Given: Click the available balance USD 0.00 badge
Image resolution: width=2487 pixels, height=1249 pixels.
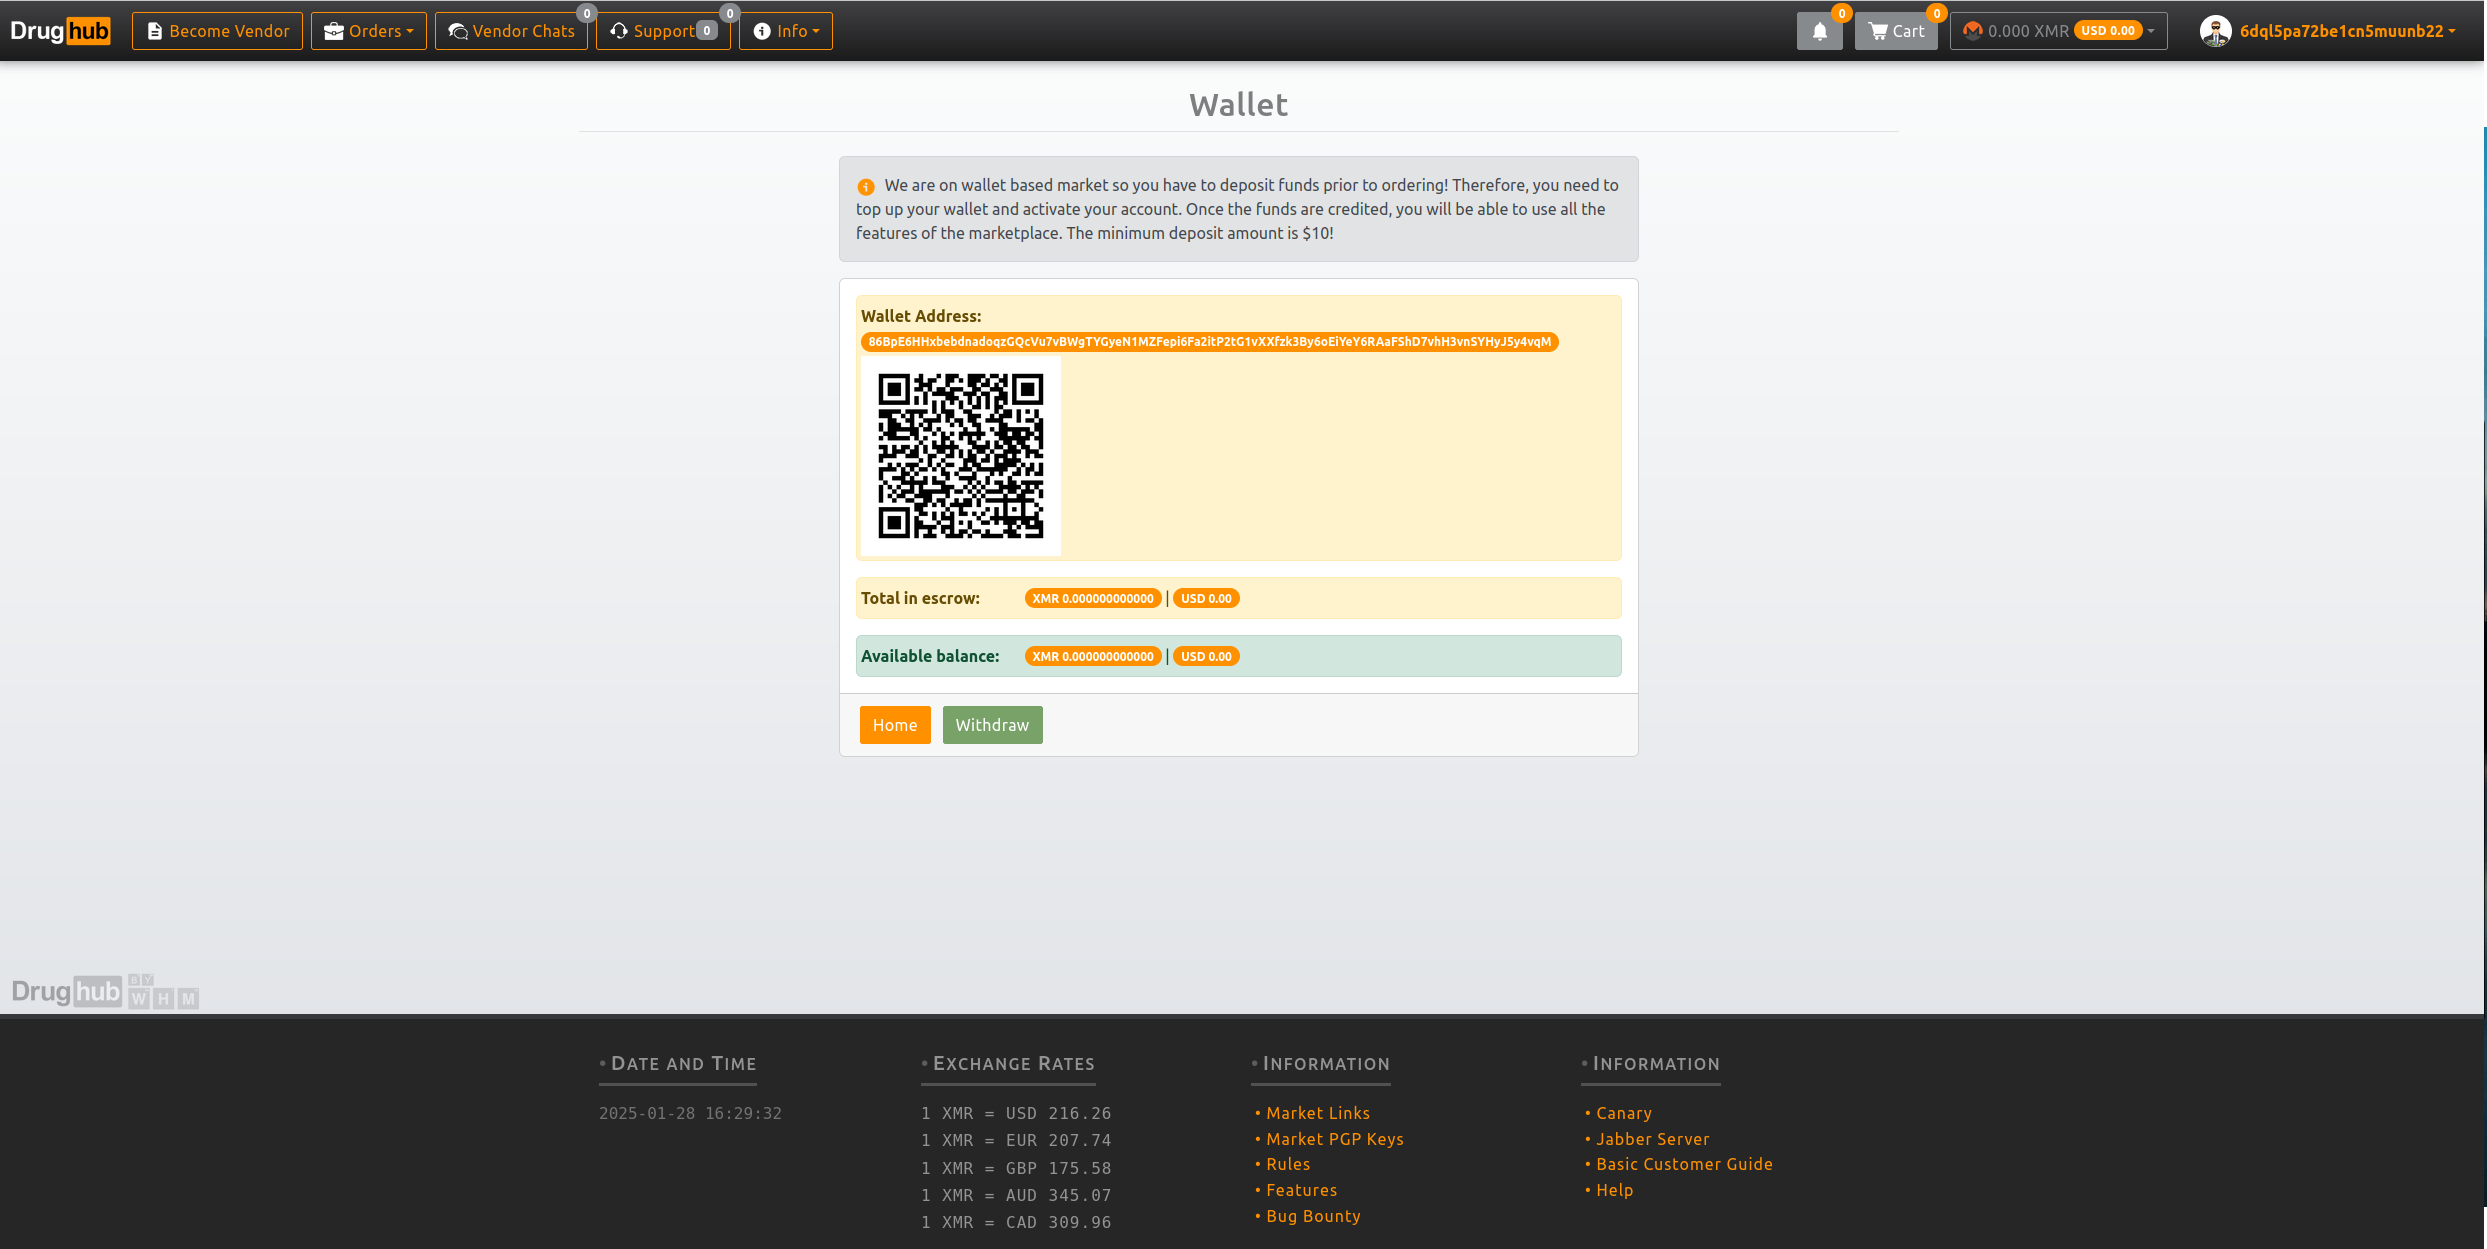Looking at the screenshot, I should coord(1206,657).
